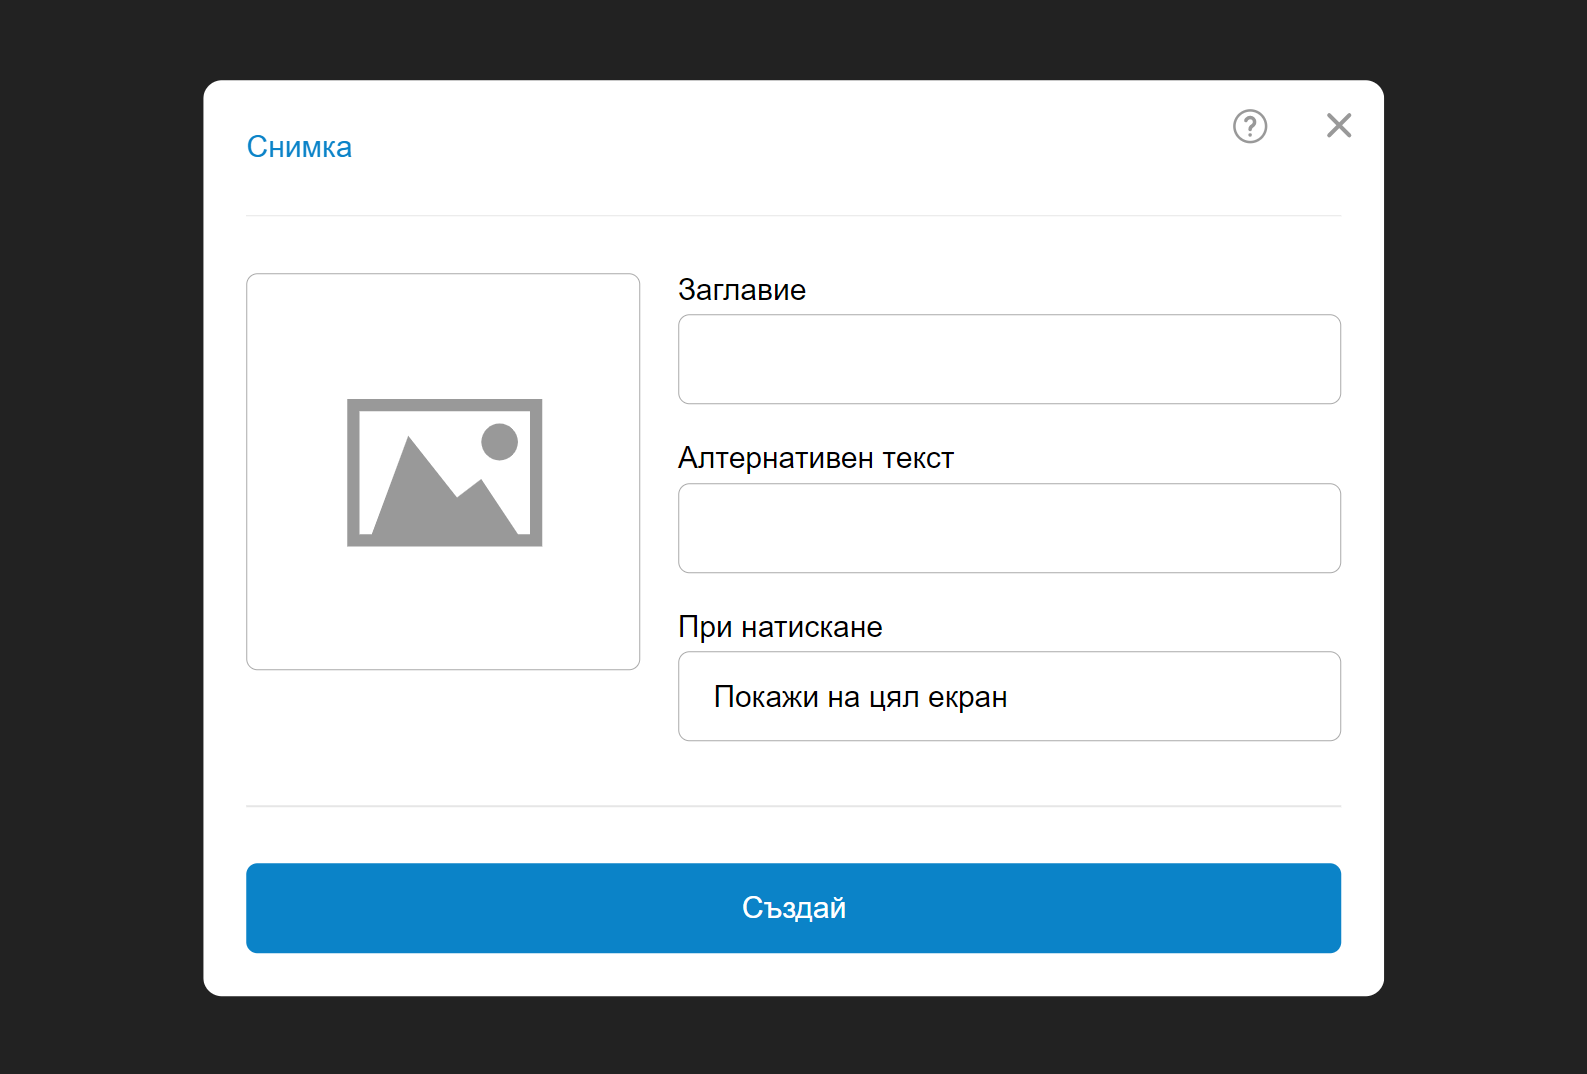Click the Алтернативен текст label
The width and height of the screenshot is (1587, 1074).
[816, 458]
